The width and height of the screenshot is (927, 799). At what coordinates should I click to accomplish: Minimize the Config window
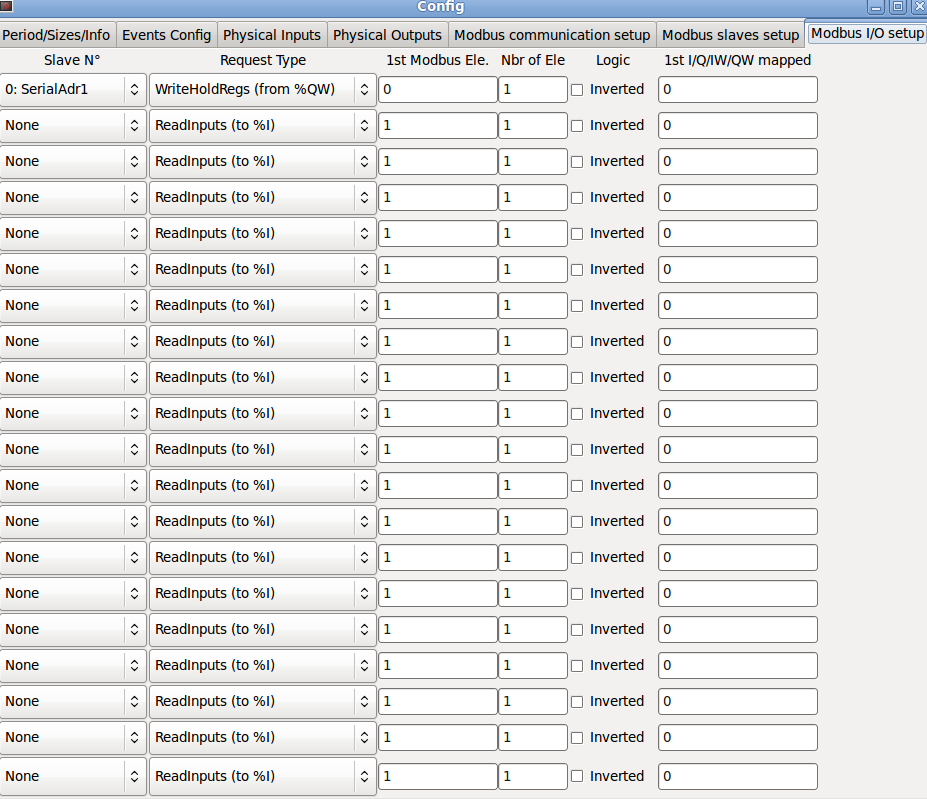(x=876, y=7)
